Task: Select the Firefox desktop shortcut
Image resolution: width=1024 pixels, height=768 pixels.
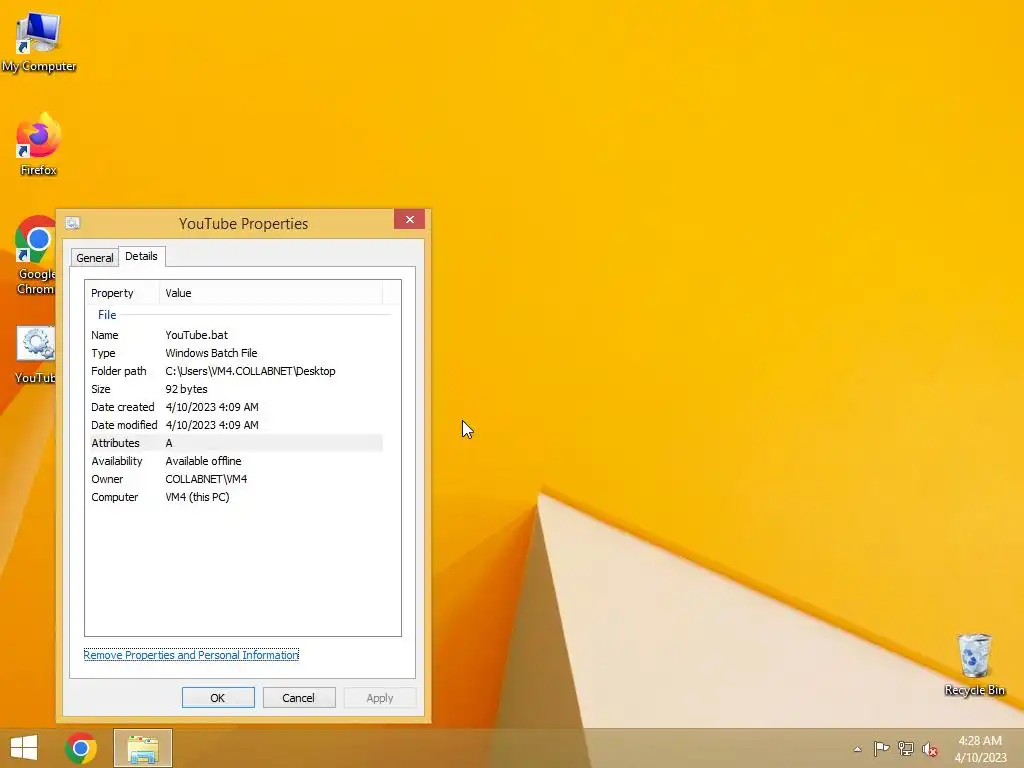Action: click(39, 145)
